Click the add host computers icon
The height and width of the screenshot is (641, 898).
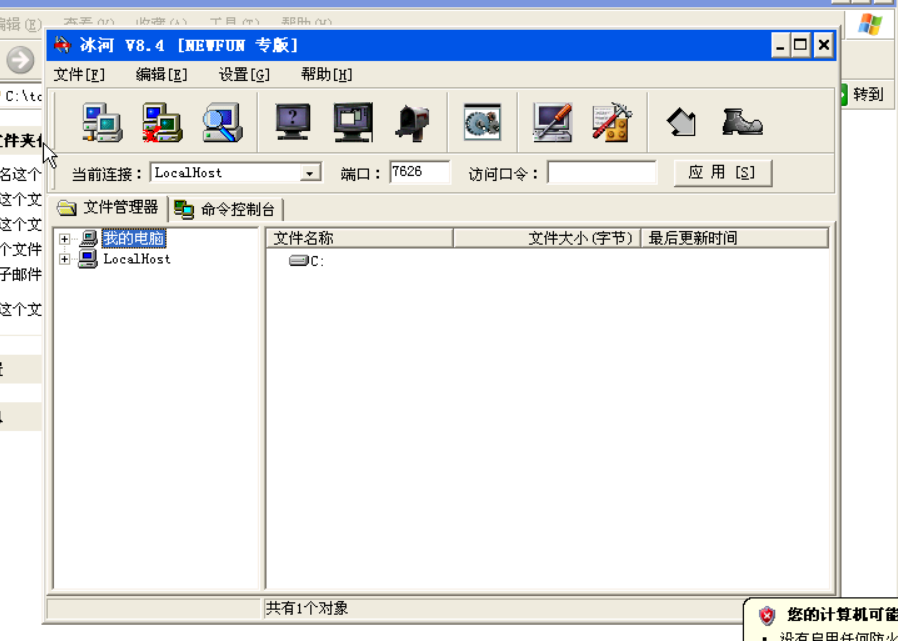103,122
